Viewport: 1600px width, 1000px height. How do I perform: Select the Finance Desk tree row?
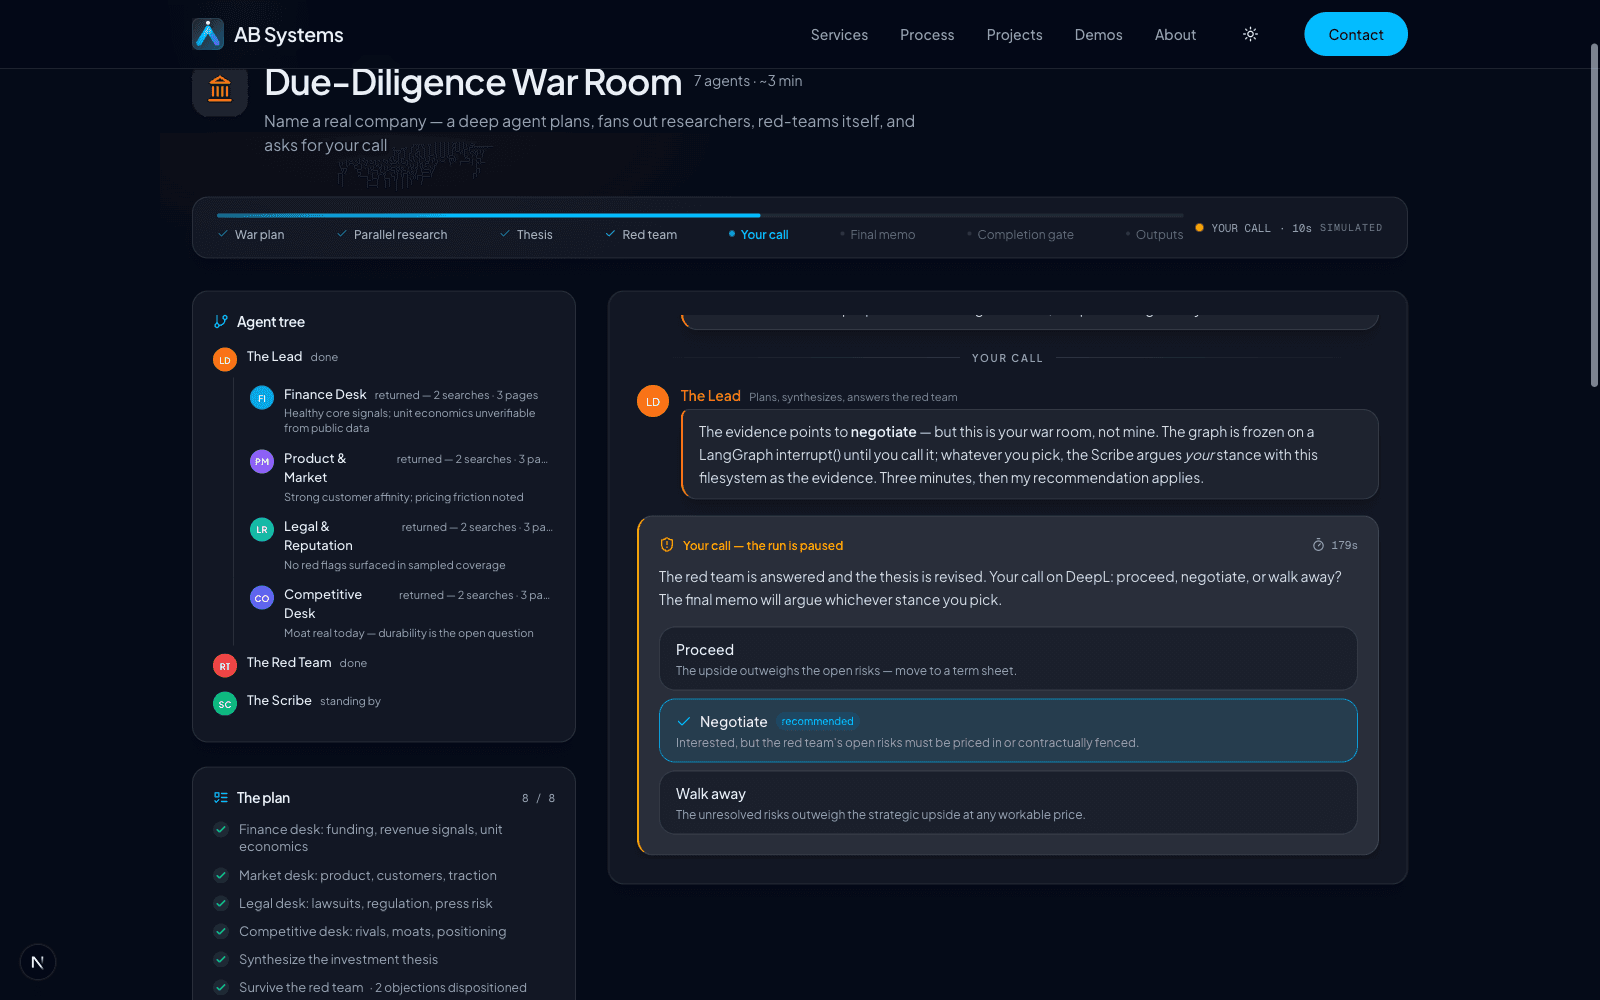coord(402,410)
